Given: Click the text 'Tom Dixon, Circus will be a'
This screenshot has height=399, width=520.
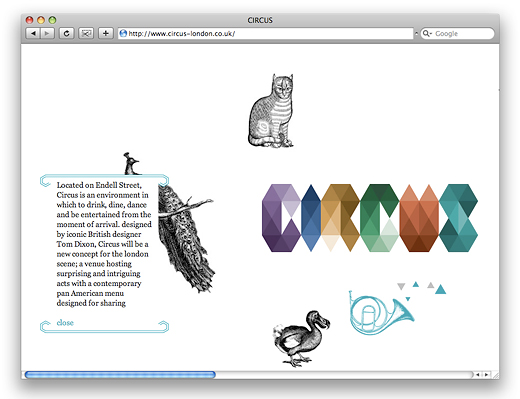Looking at the screenshot, I should click(102, 244).
